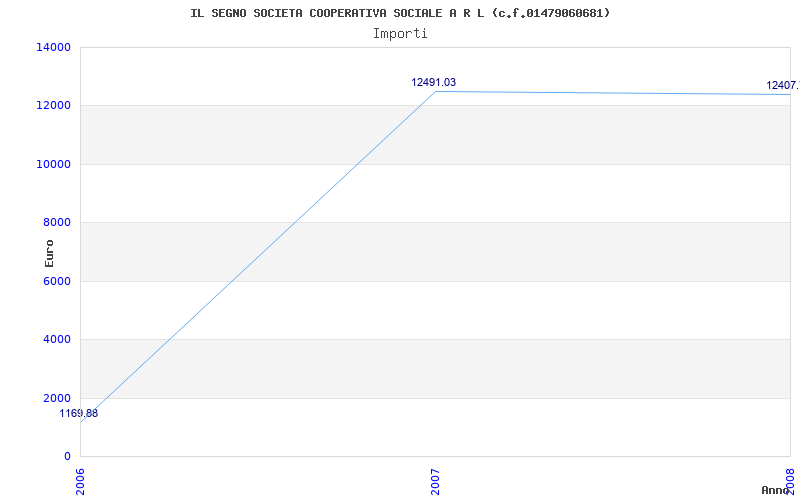Click the 10000 y-axis label

click(53, 164)
